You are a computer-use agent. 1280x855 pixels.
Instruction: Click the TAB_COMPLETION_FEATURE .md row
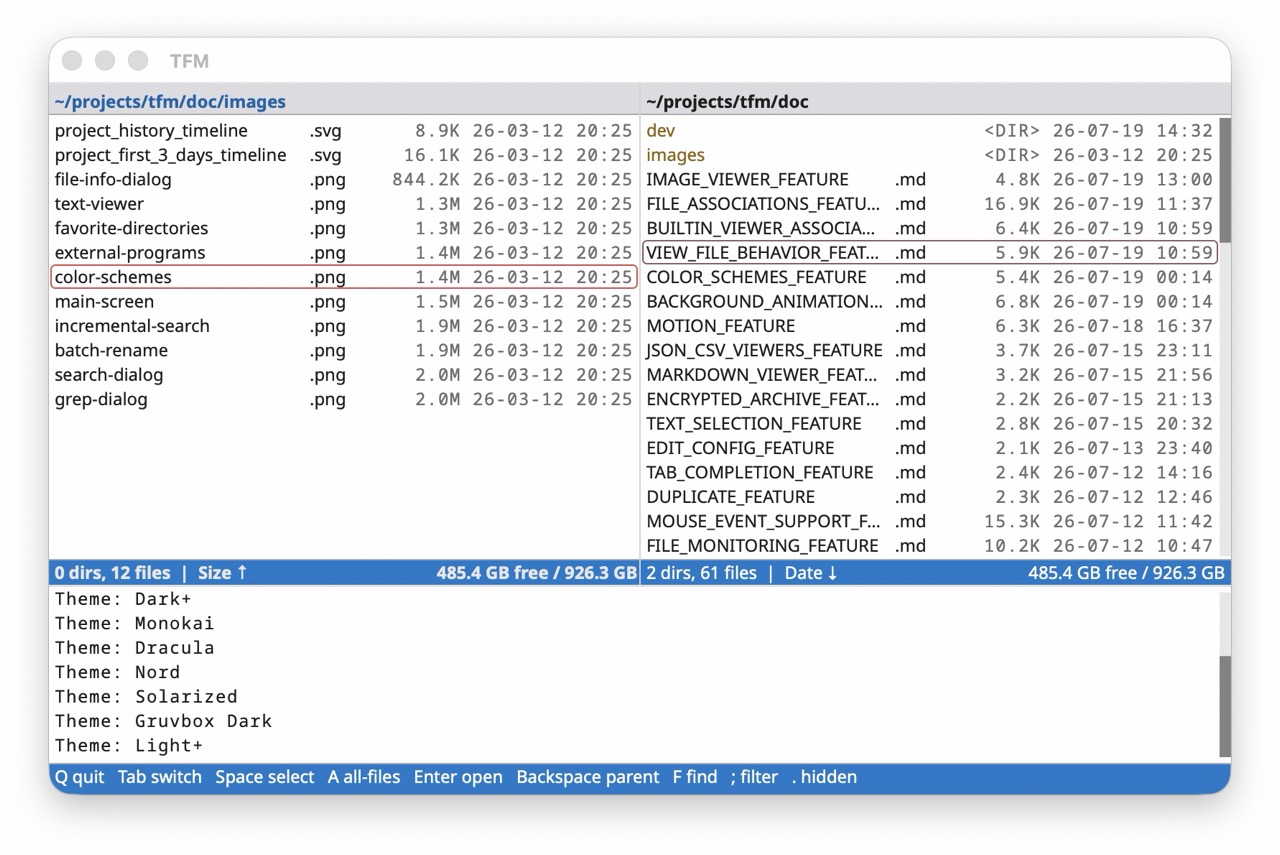click(x=930, y=473)
